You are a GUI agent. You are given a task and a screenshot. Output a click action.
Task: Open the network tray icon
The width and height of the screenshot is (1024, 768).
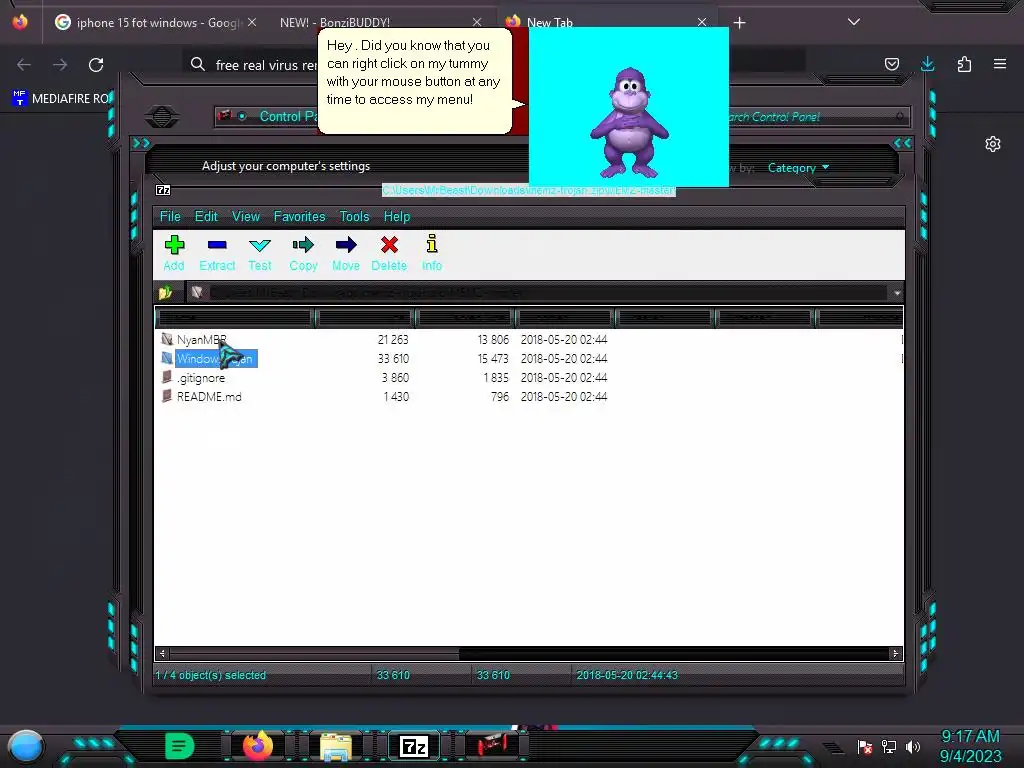click(889, 746)
